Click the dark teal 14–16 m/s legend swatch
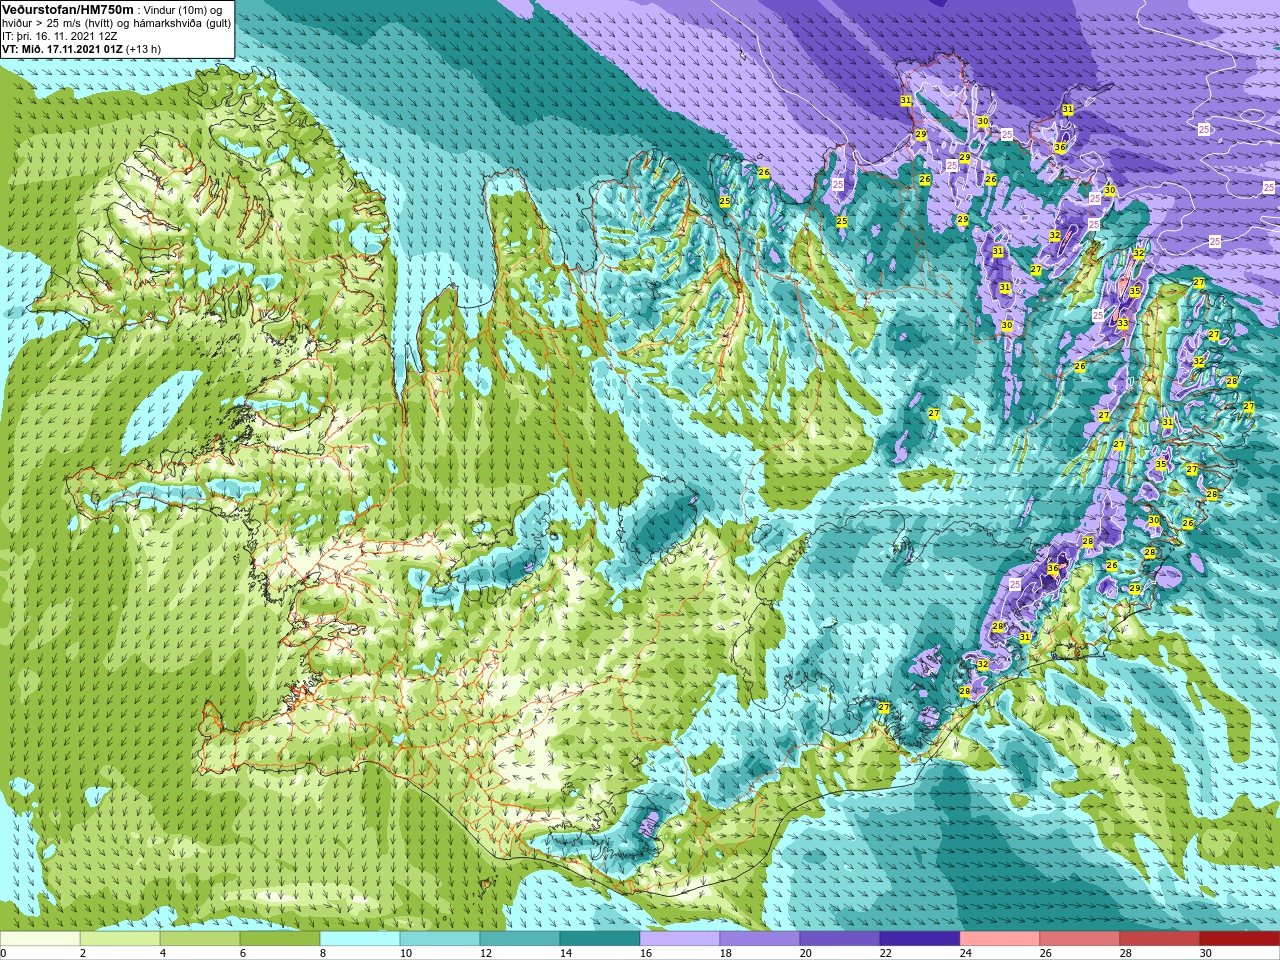Viewport: 1280px width, 960px height. (x=600, y=939)
